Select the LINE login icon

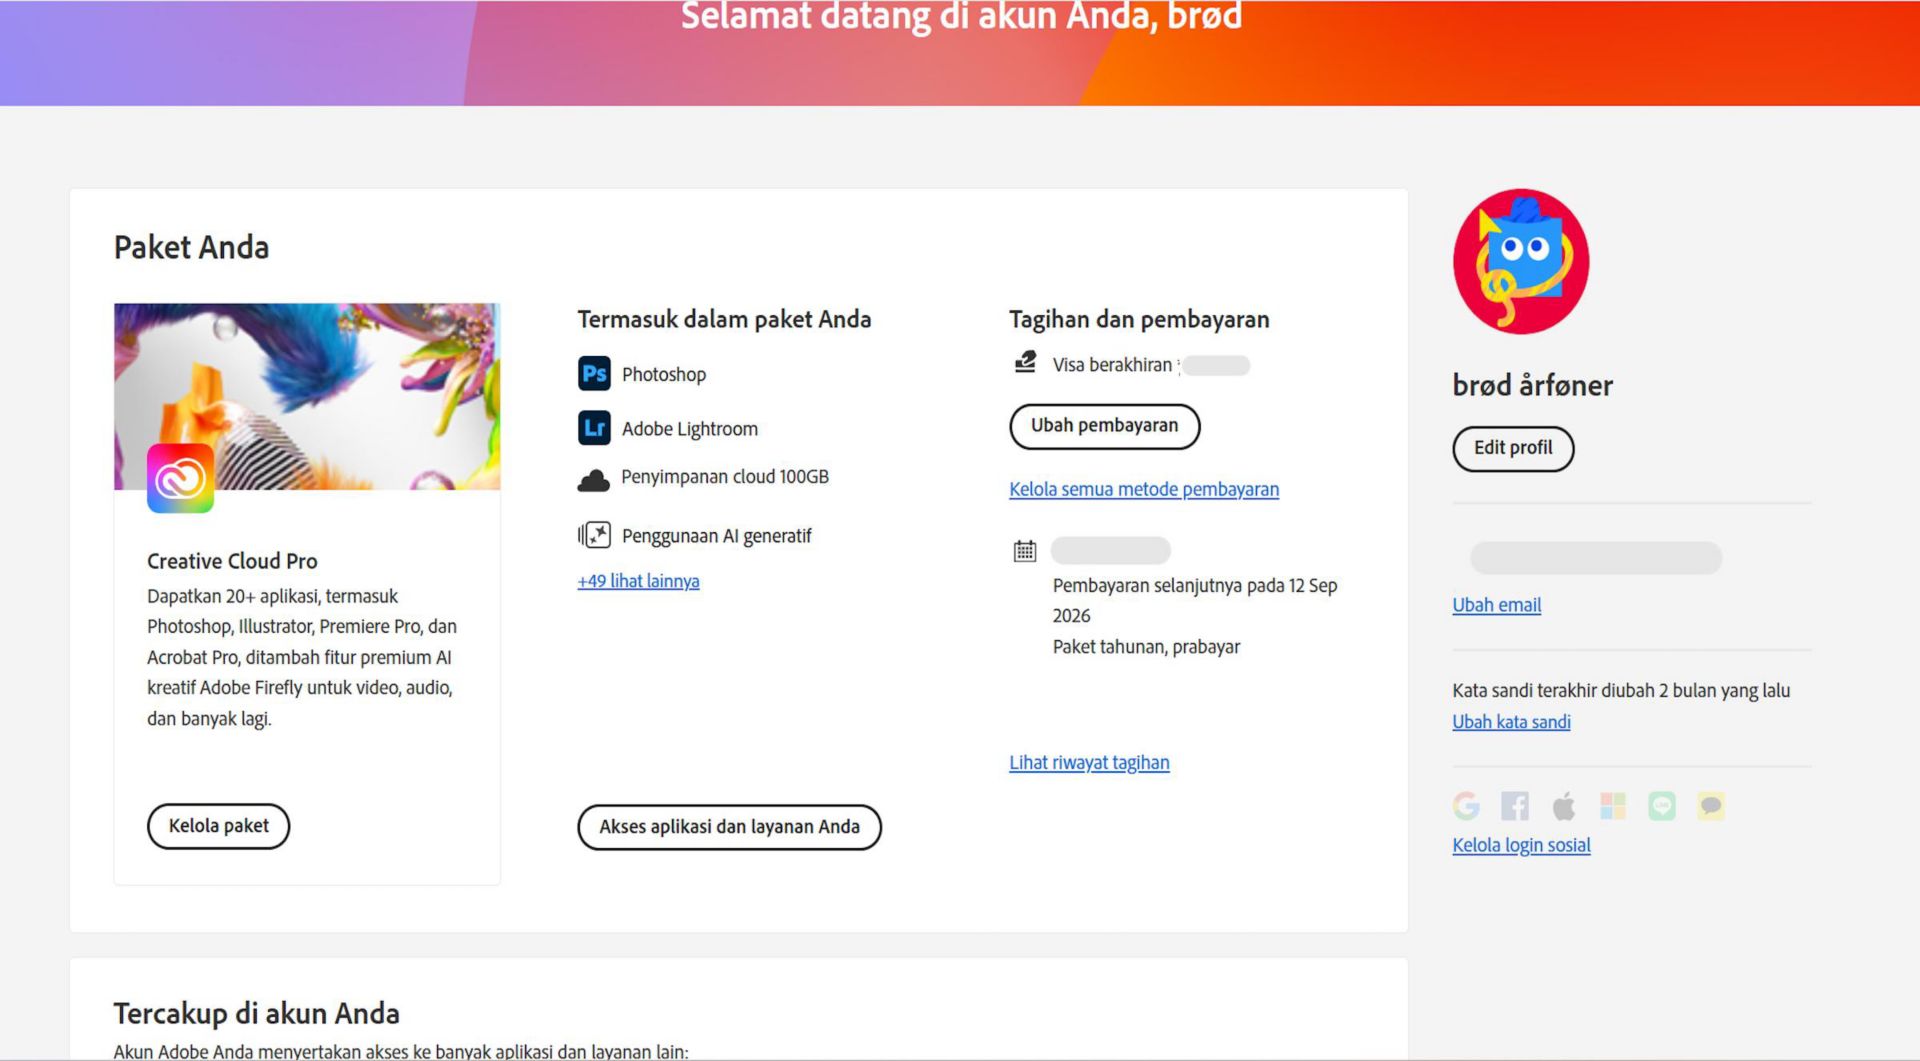pos(1662,805)
